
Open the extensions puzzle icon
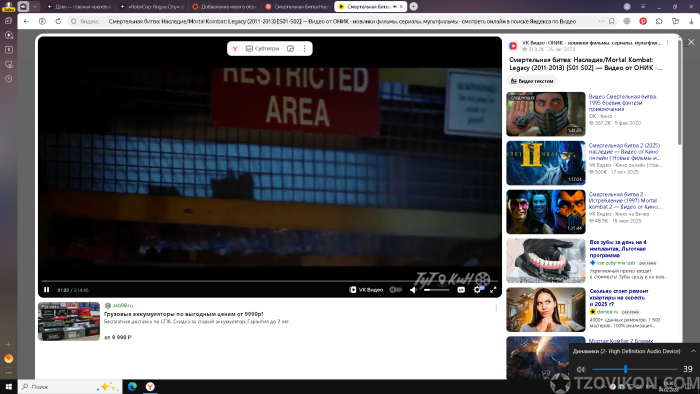click(659, 21)
